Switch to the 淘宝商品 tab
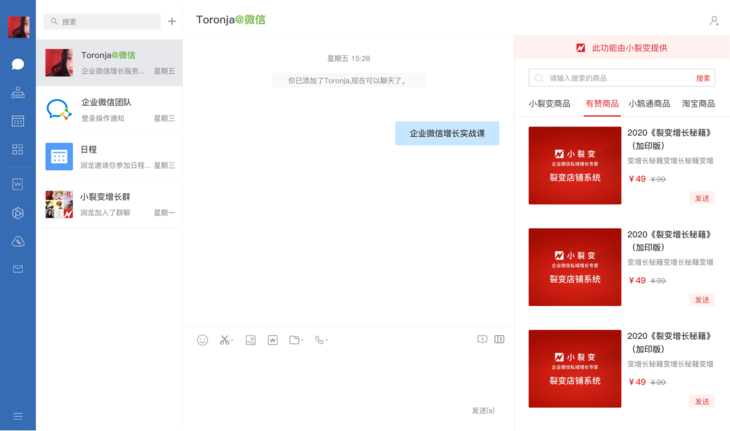Viewport: 730px width, 431px height. (x=698, y=104)
